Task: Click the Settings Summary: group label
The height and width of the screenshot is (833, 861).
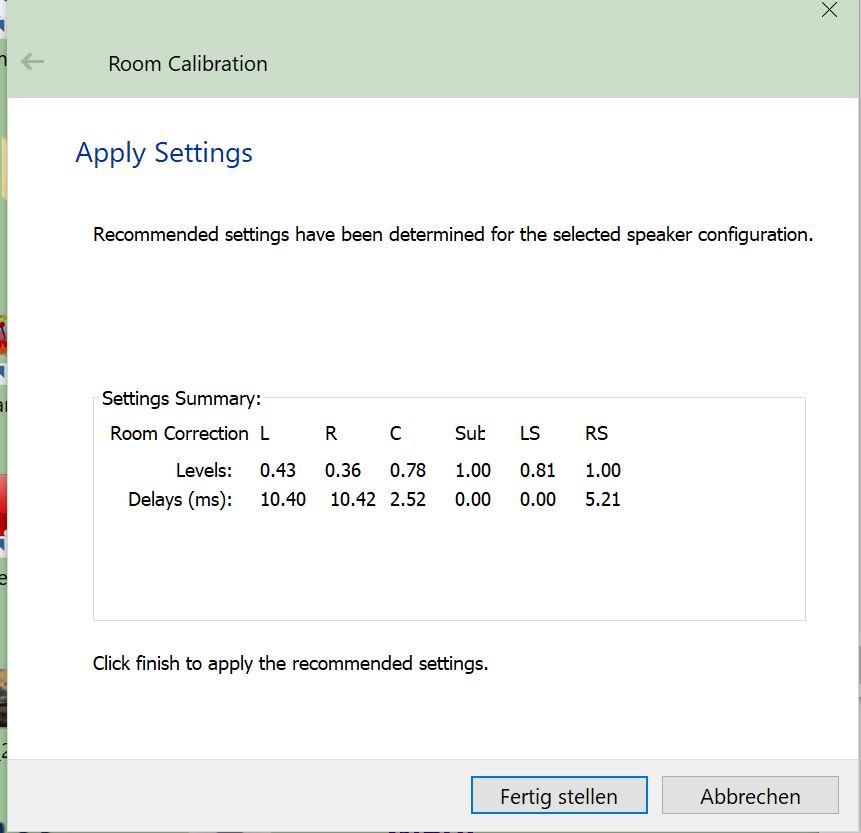Action: [x=181, y=398]
